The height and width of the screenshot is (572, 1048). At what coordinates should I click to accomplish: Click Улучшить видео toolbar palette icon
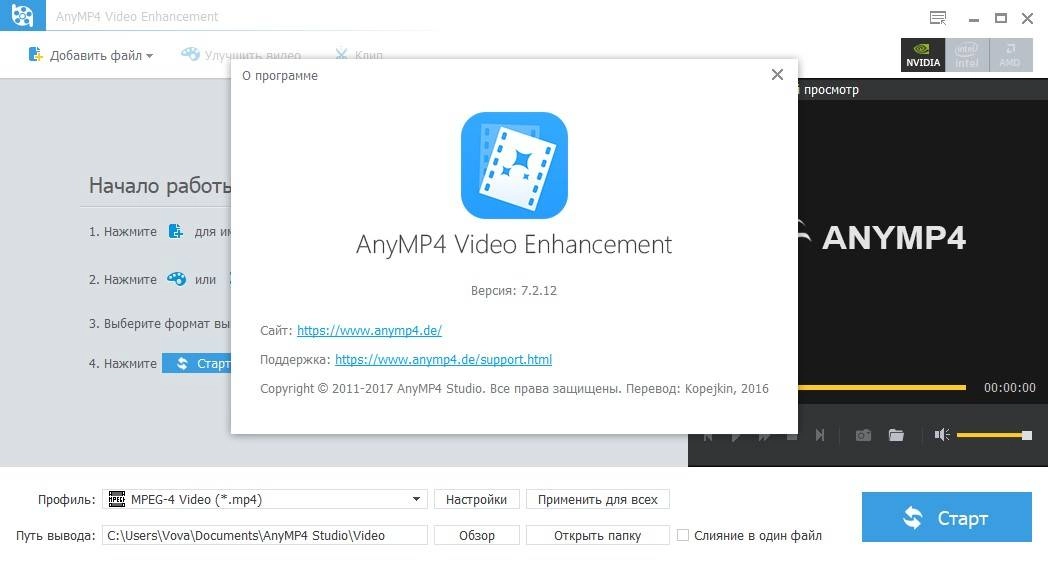tap(190, 54)
